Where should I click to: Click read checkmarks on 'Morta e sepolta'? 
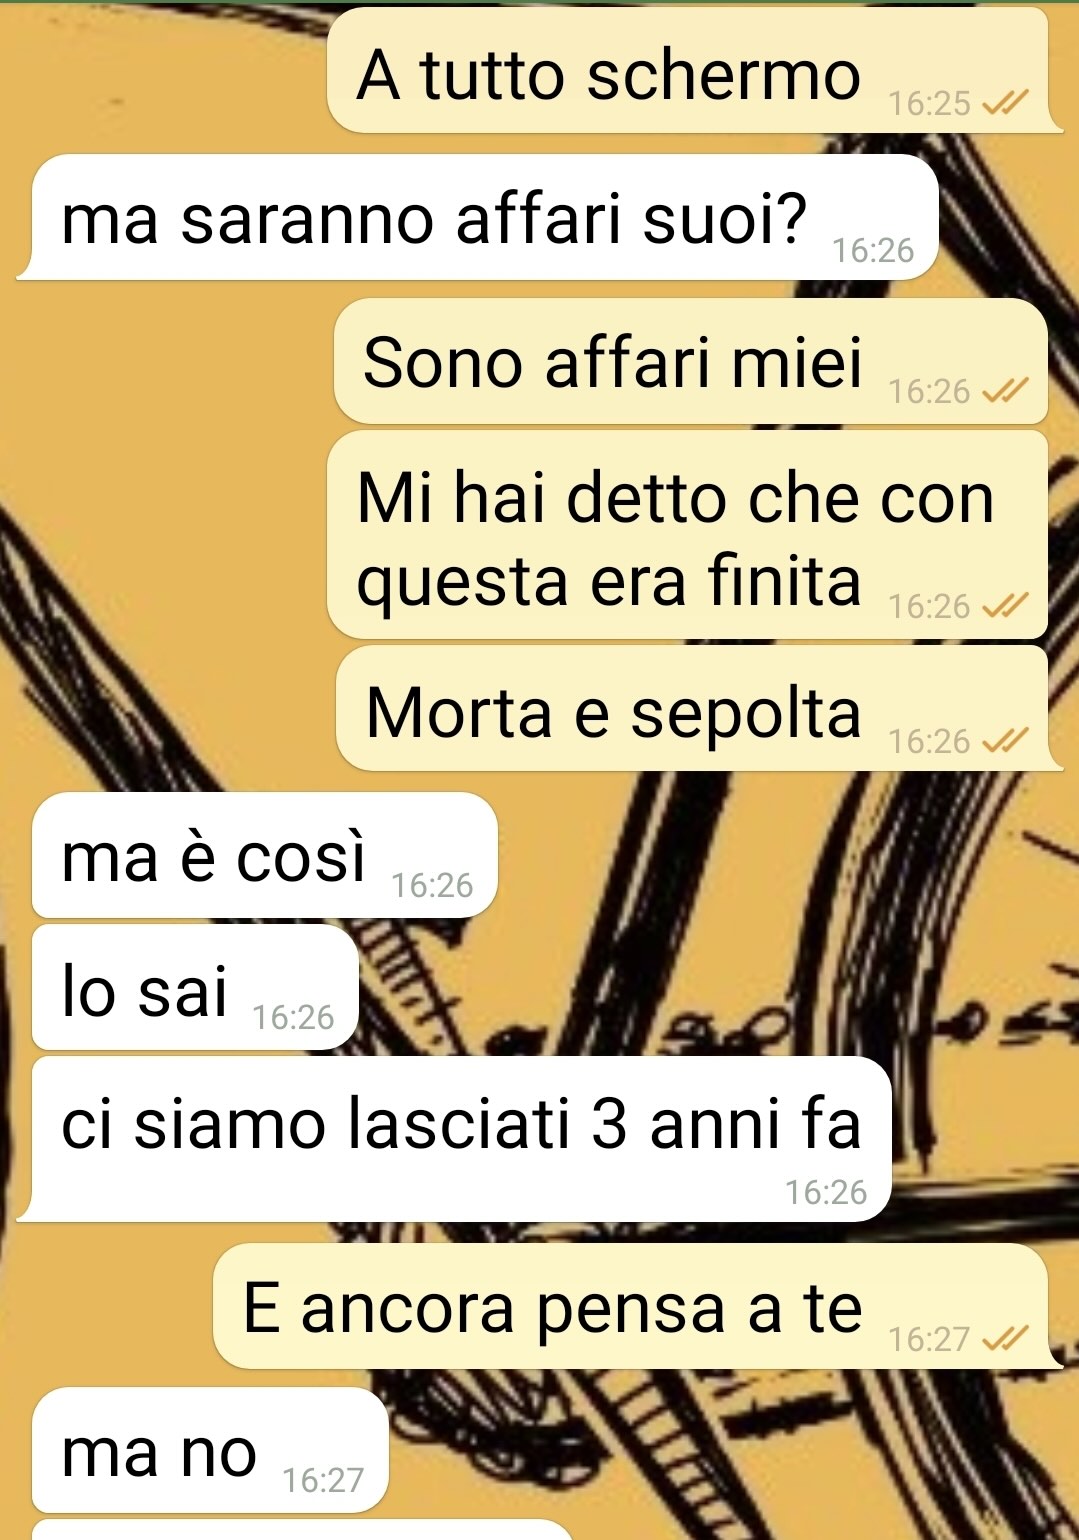(1005, 741)
